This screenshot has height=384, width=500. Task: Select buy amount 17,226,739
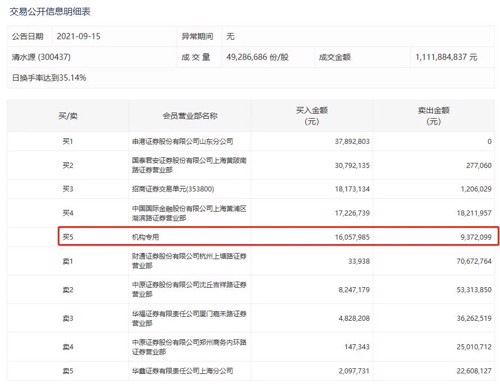coord(352,213)
